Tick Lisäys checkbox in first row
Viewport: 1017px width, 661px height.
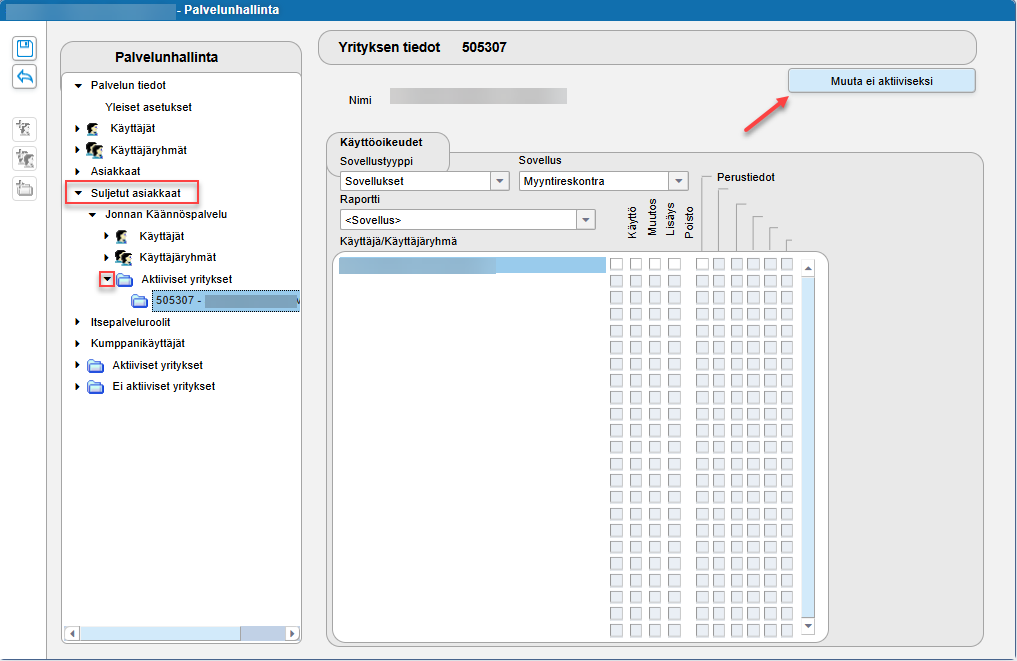655,264
